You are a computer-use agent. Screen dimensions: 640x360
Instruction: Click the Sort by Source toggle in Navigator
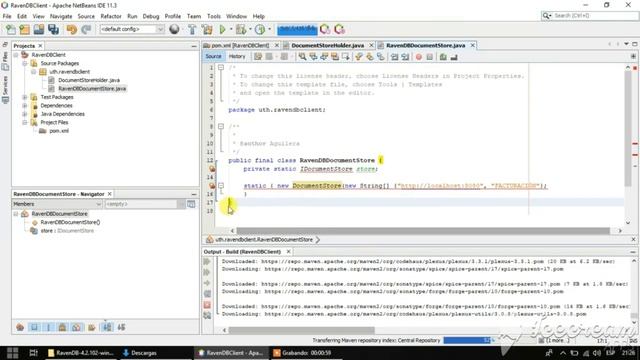point(121,327)
